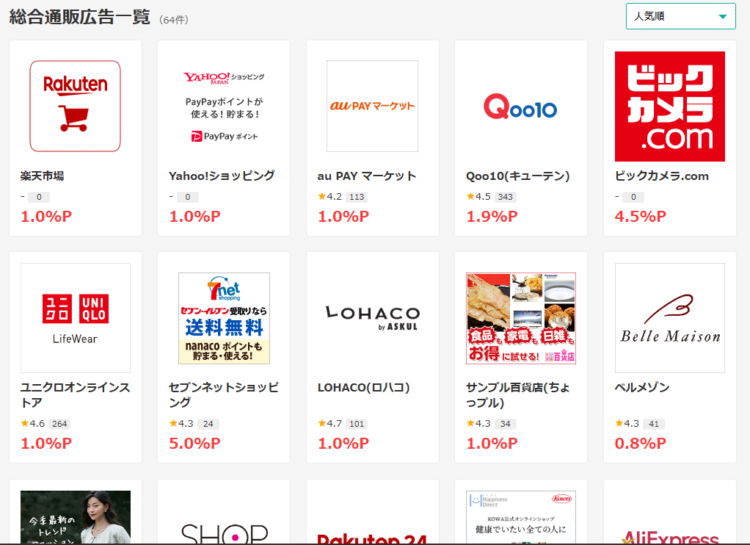Click the 24 review count badge

(208, 424)
